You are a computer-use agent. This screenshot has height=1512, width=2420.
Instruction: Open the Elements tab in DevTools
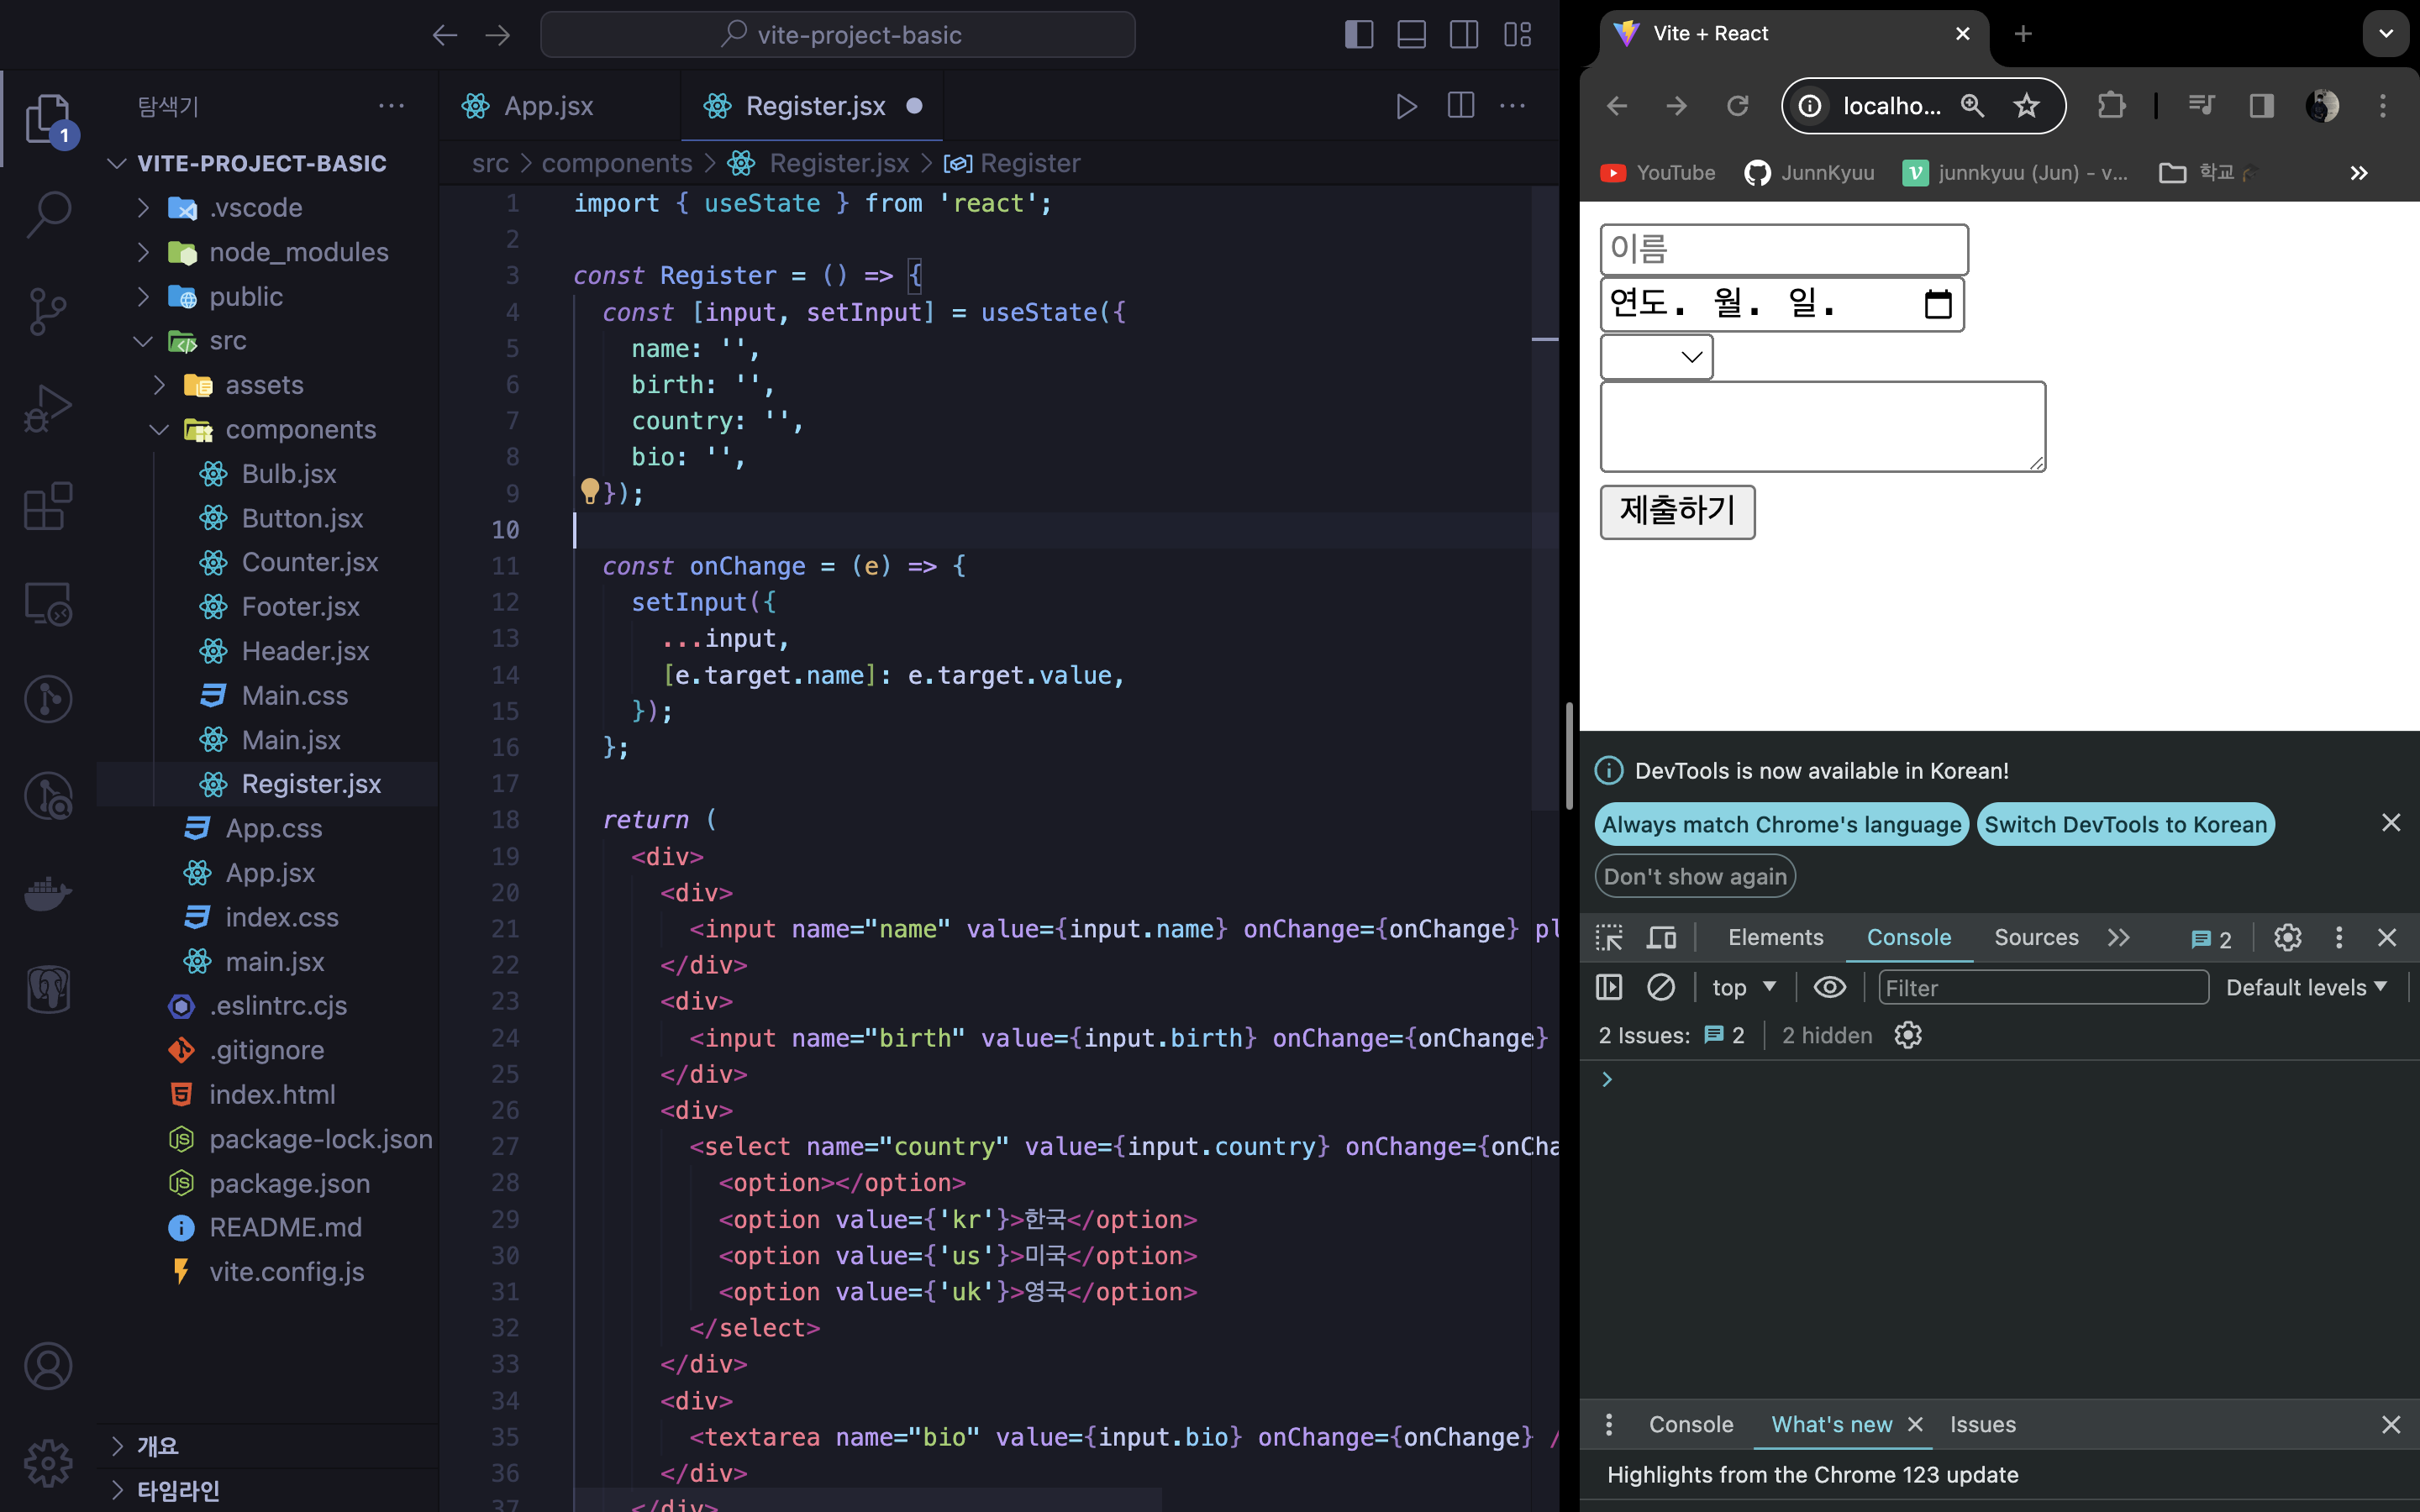(1775, 938)
